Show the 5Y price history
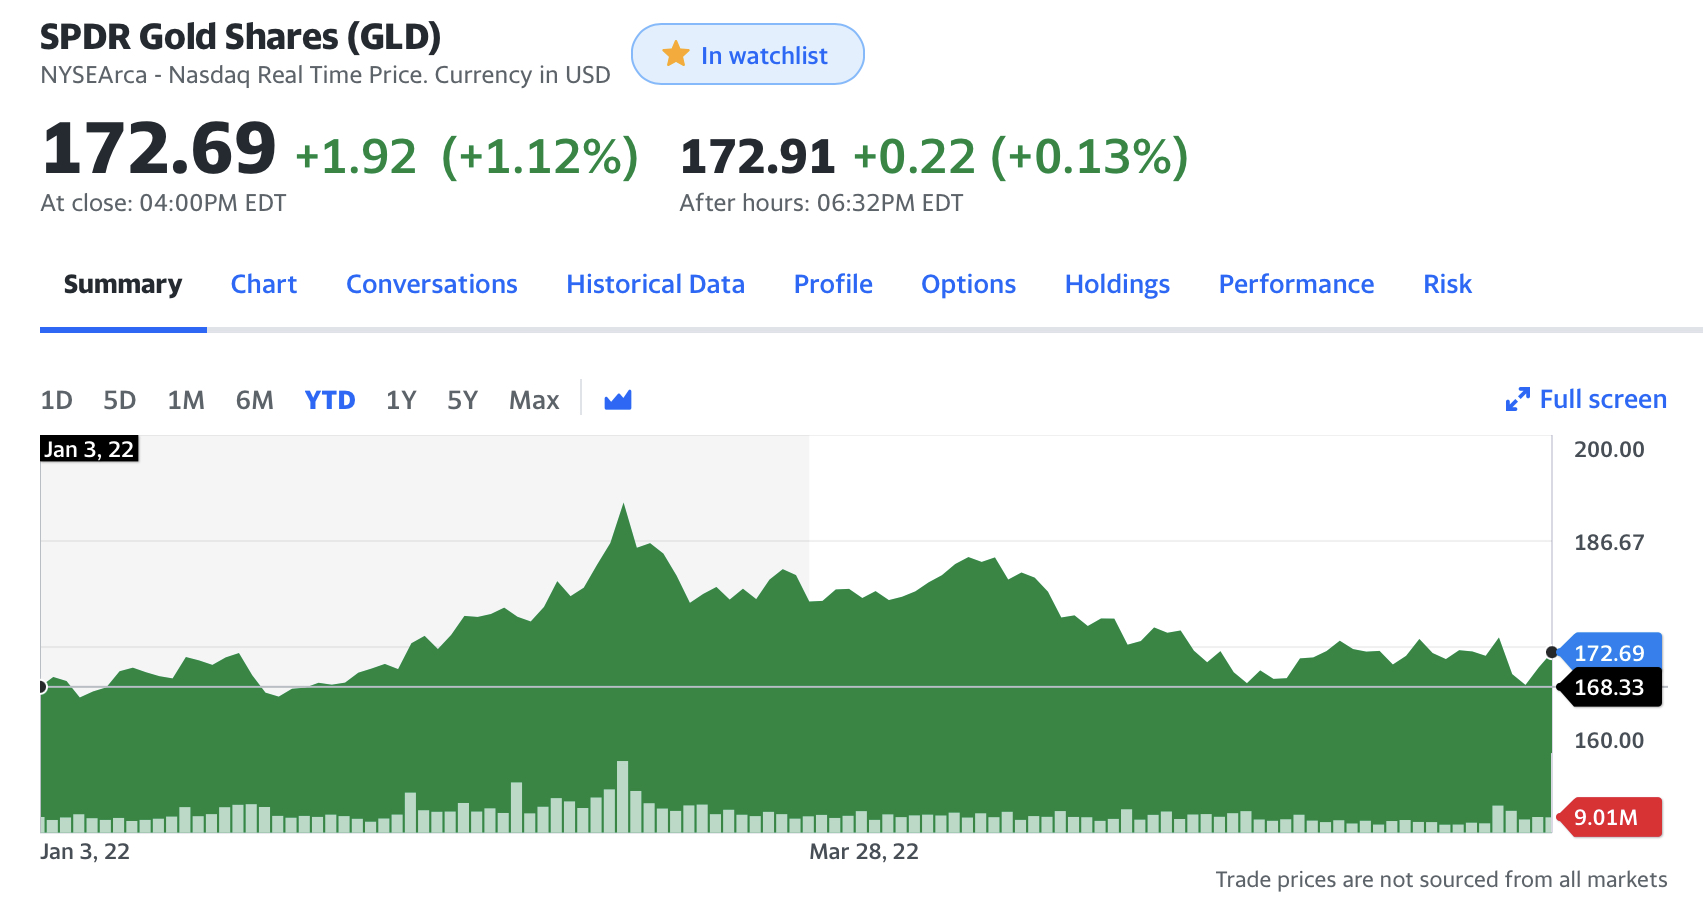The height and width of the screenshot is (904, 1703). [x=462, y=400]
